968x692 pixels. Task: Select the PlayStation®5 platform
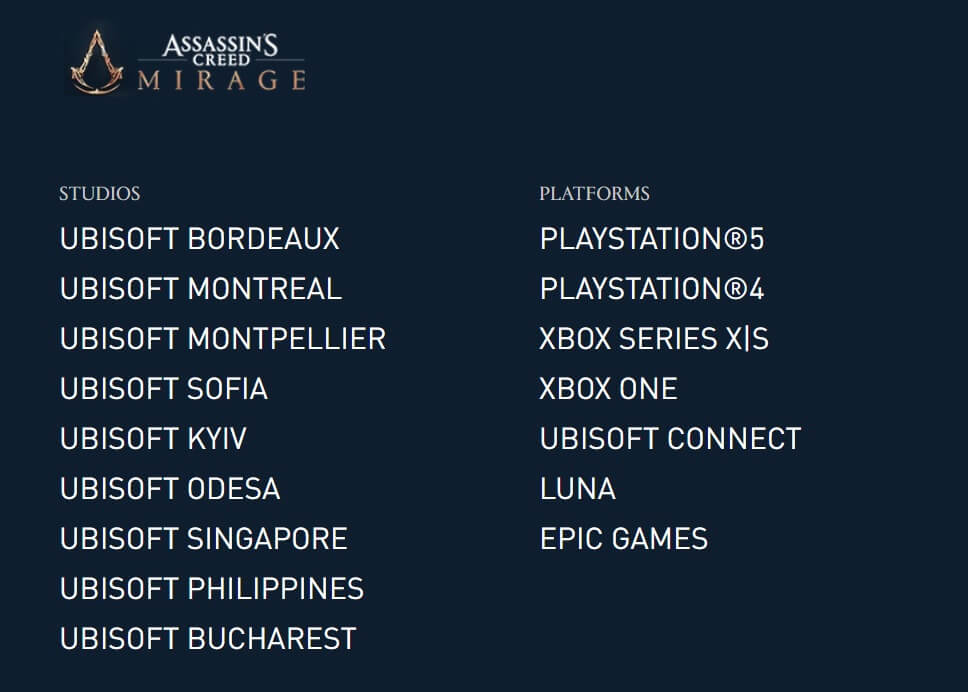point(652,239)
